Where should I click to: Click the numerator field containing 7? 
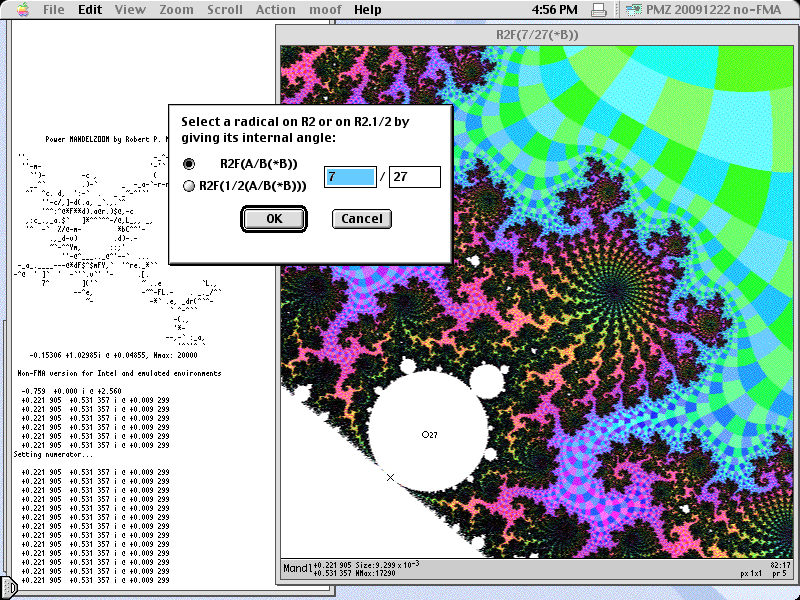(x=350, y=177)
